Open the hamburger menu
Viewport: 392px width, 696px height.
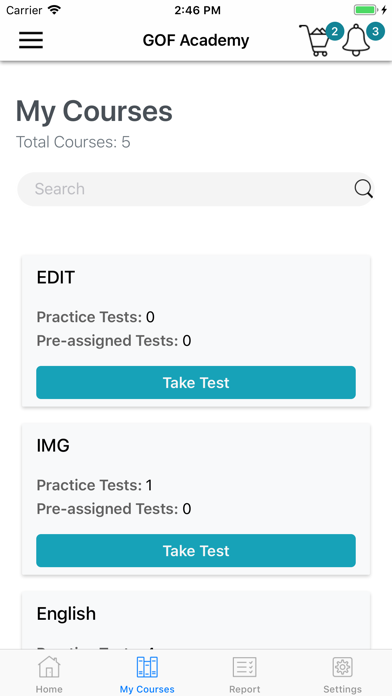31,40
